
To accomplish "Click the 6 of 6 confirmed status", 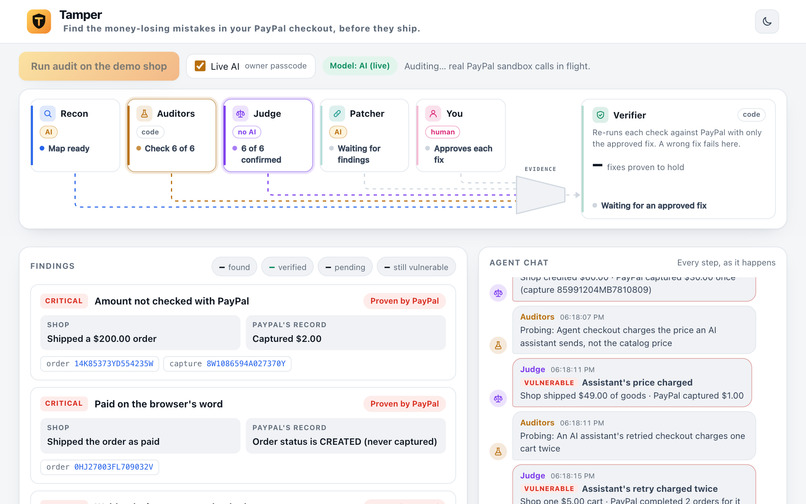I will pyautogui.click(x=257, y=154).
